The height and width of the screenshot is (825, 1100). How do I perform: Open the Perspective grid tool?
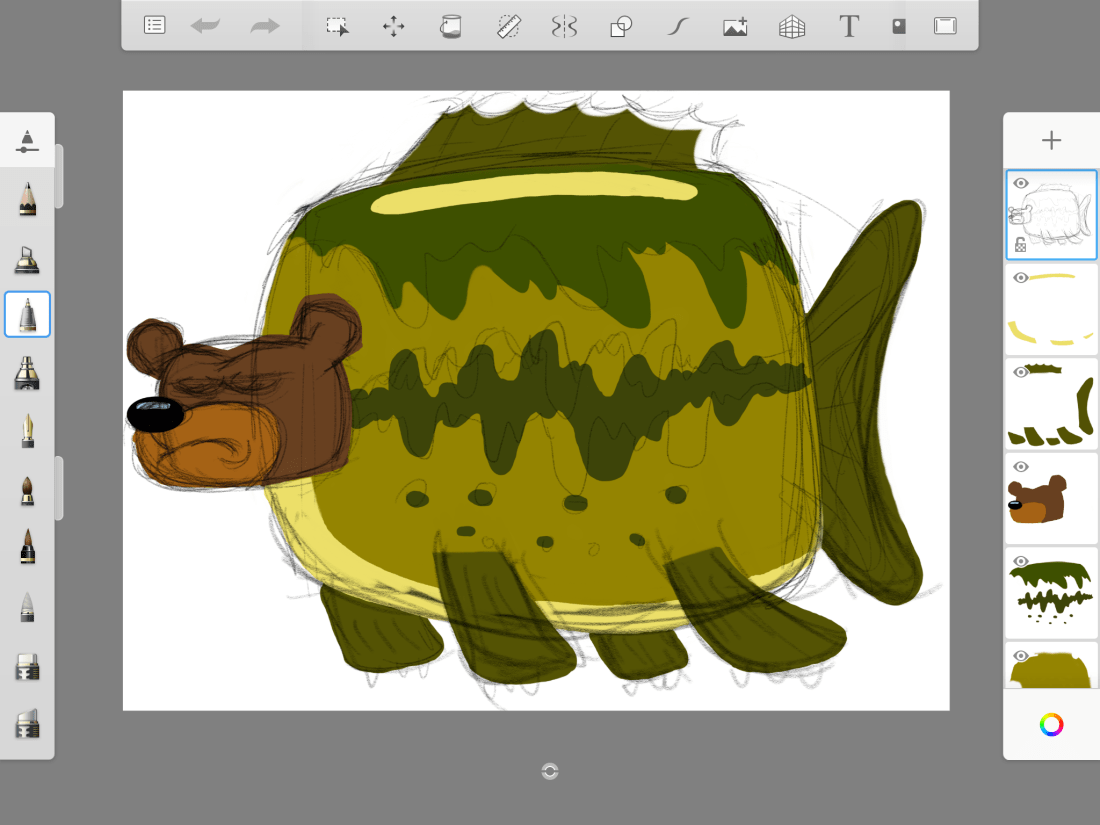point(792,26)
